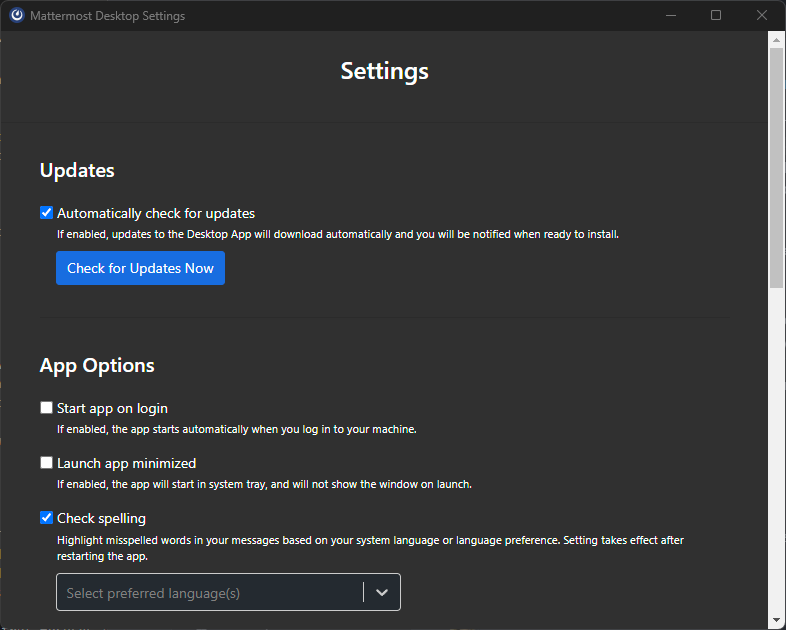Close the Mattermost Desktop Settings window

[x=762, y=16]
